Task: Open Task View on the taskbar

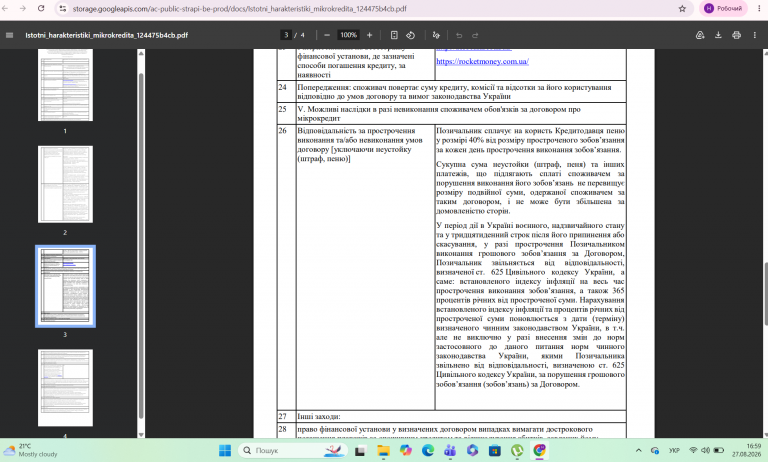Action: pos(360,450)
